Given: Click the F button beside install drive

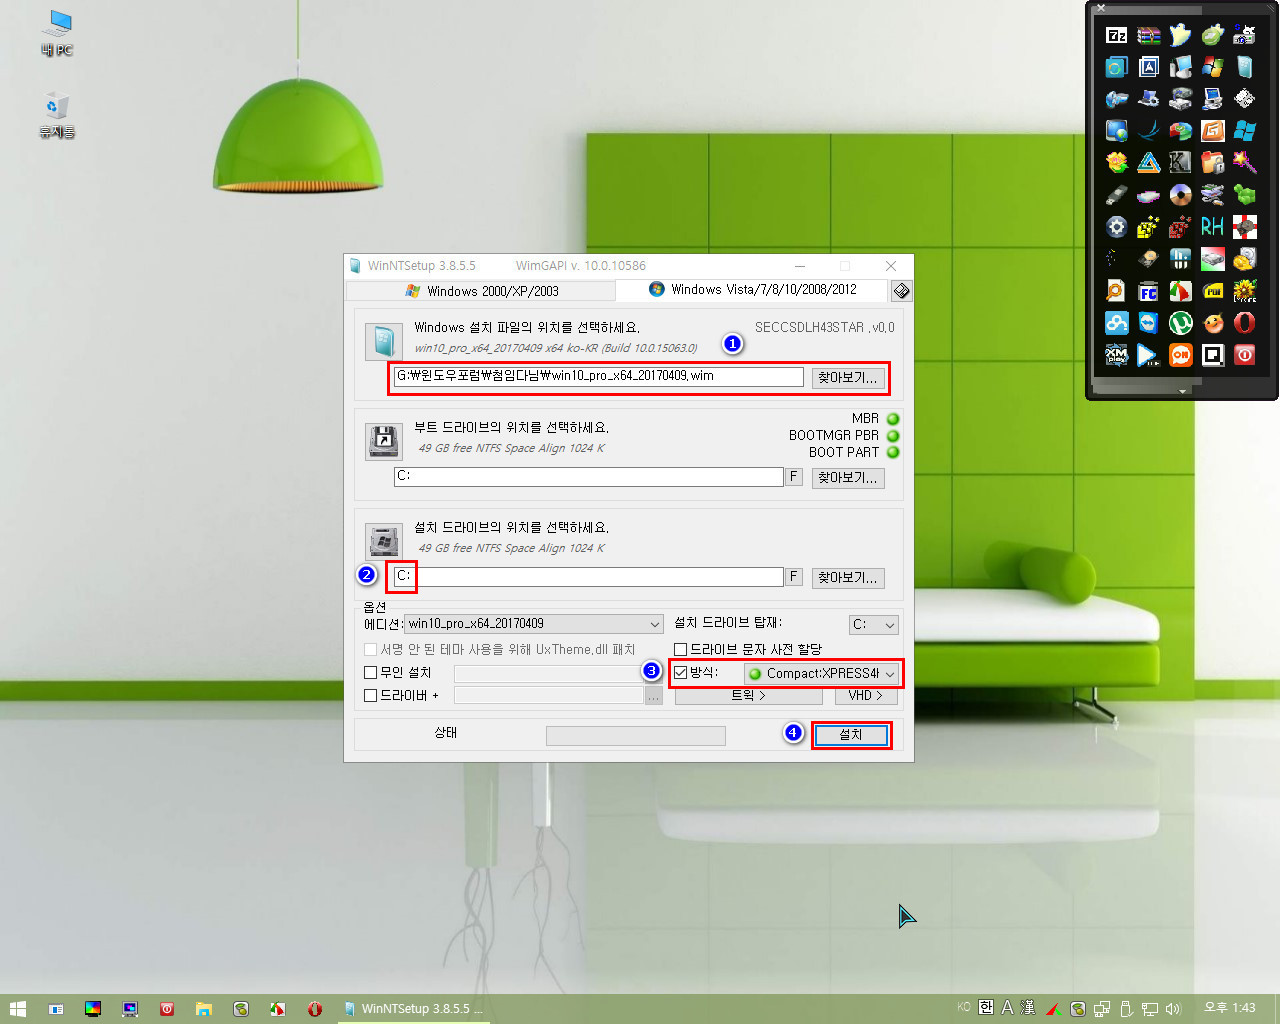Looking at the screenshot, I should 794,577.
